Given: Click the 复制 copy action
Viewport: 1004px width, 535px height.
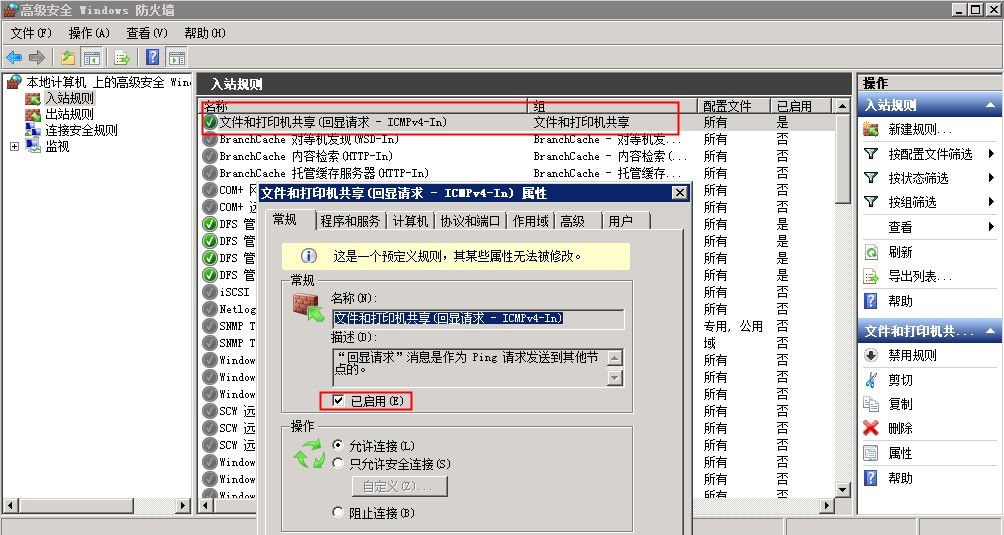Looking at the screenshot, I should coord(900,404).
